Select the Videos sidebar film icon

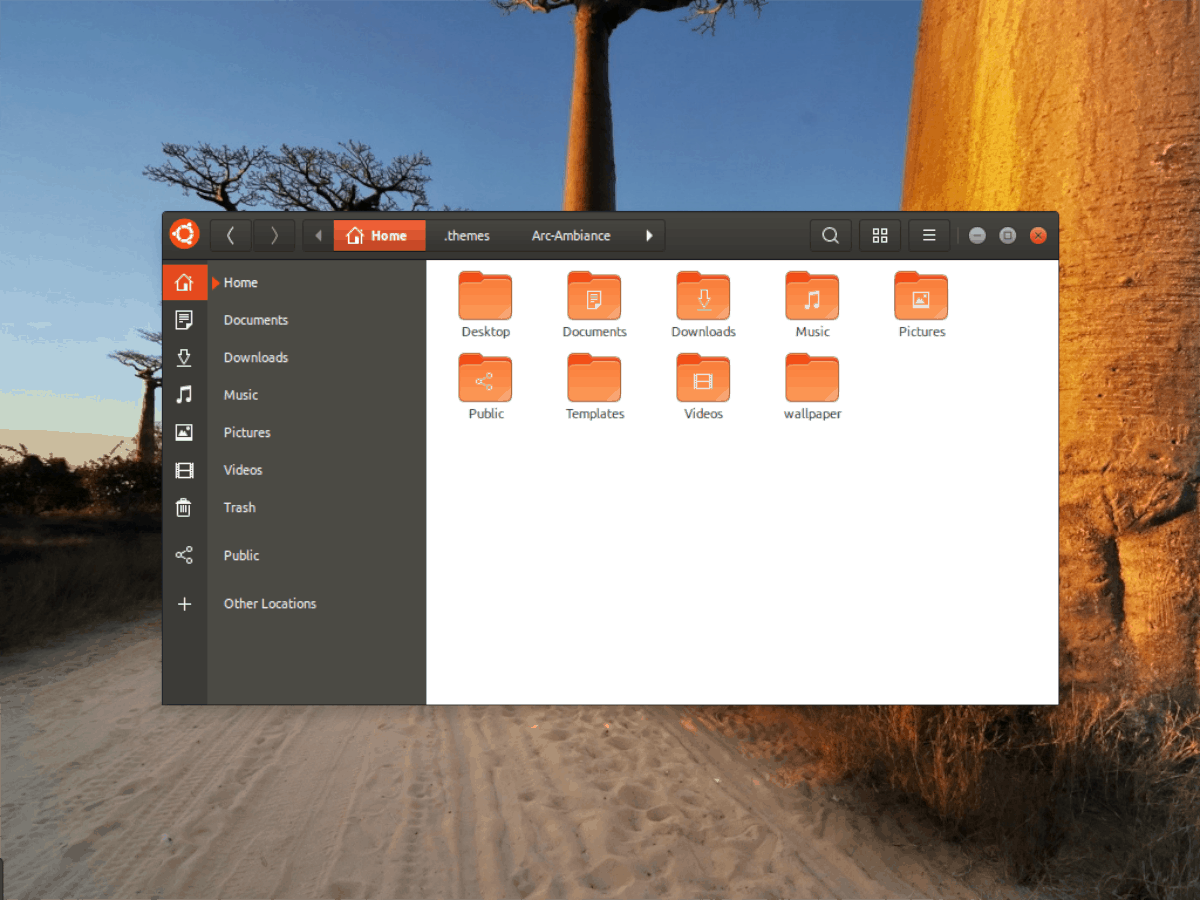tap(184, 470)
